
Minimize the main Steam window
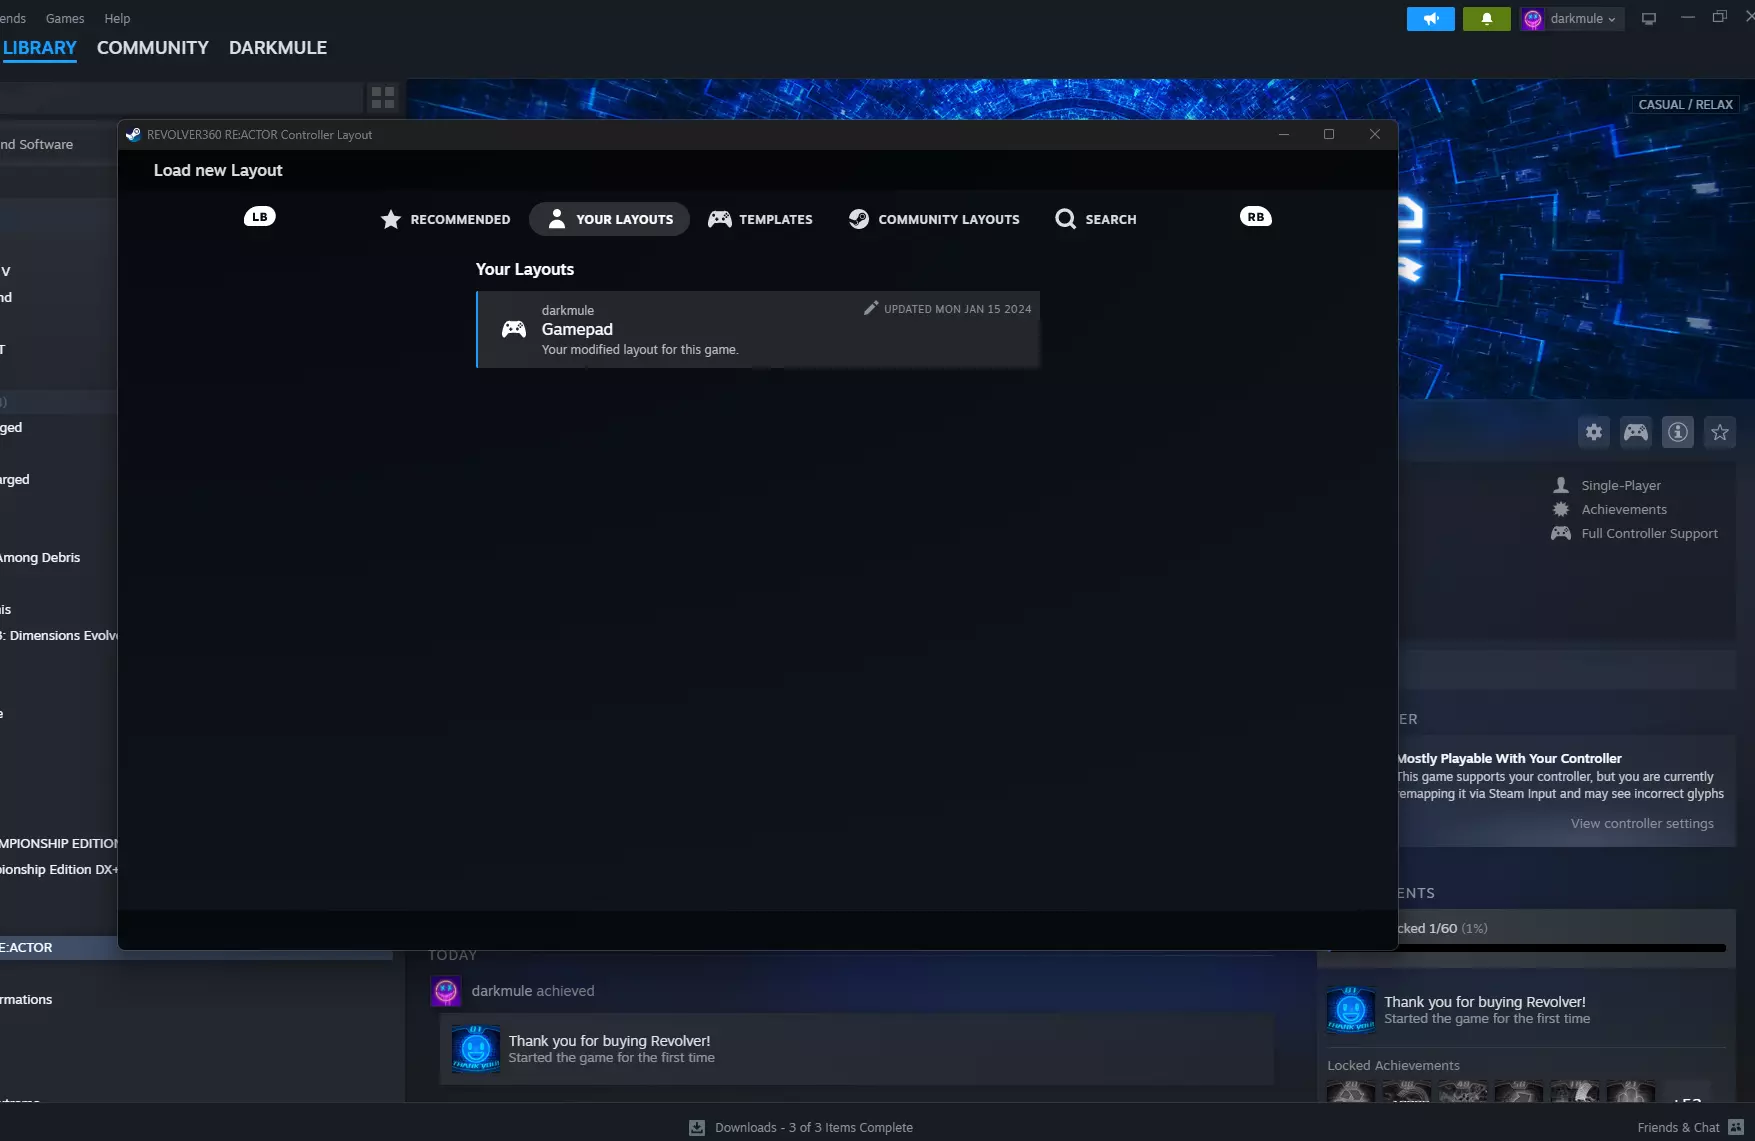(x=1688, y=17)
